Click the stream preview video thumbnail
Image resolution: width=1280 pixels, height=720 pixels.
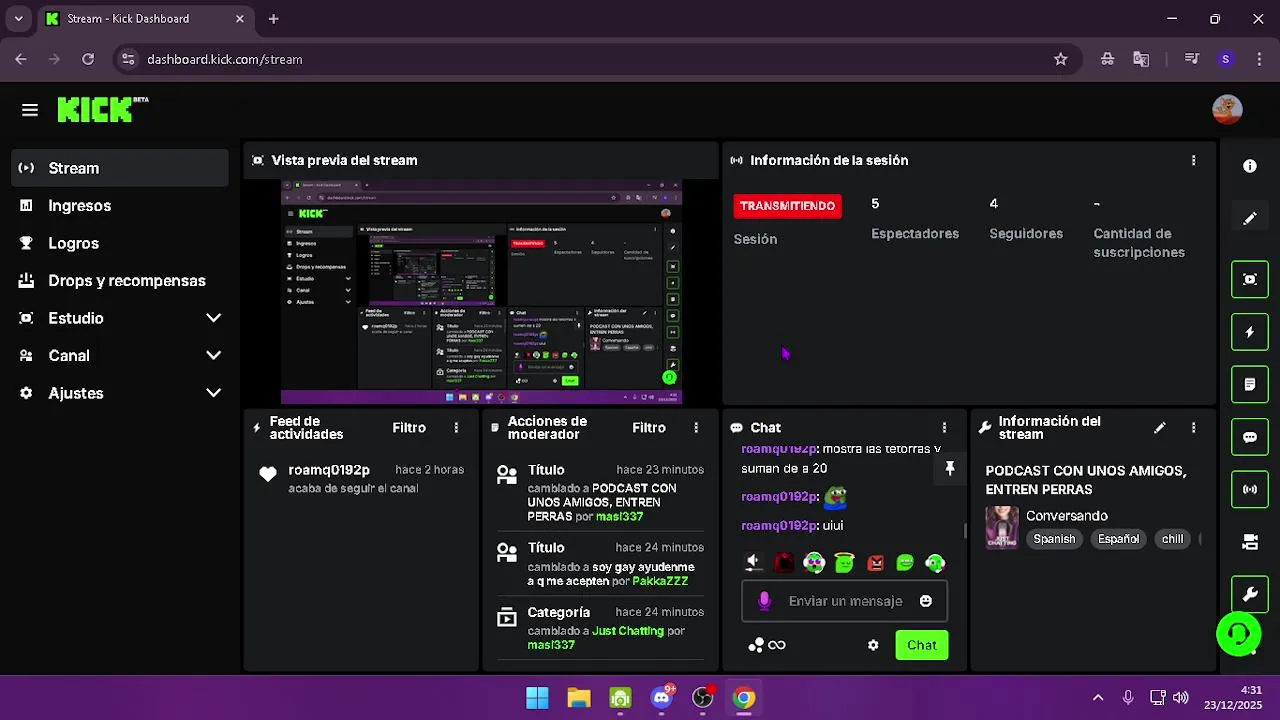(x=481, y=292)
